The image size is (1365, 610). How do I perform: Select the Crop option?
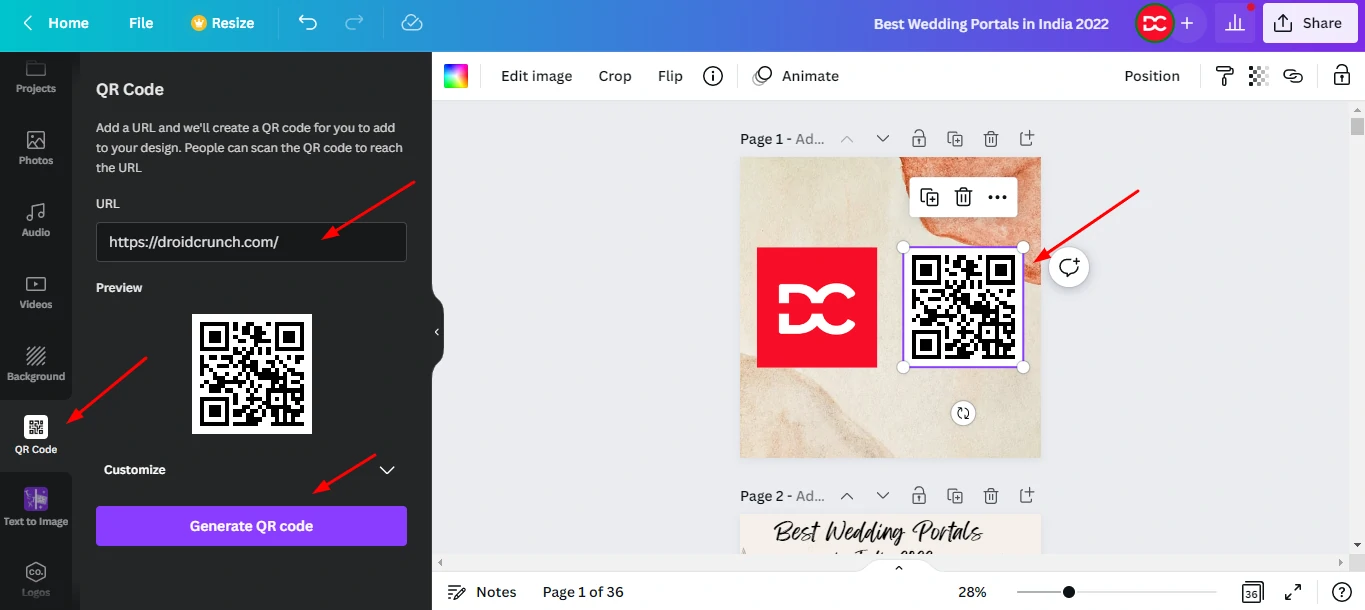(x=615, y=76)
